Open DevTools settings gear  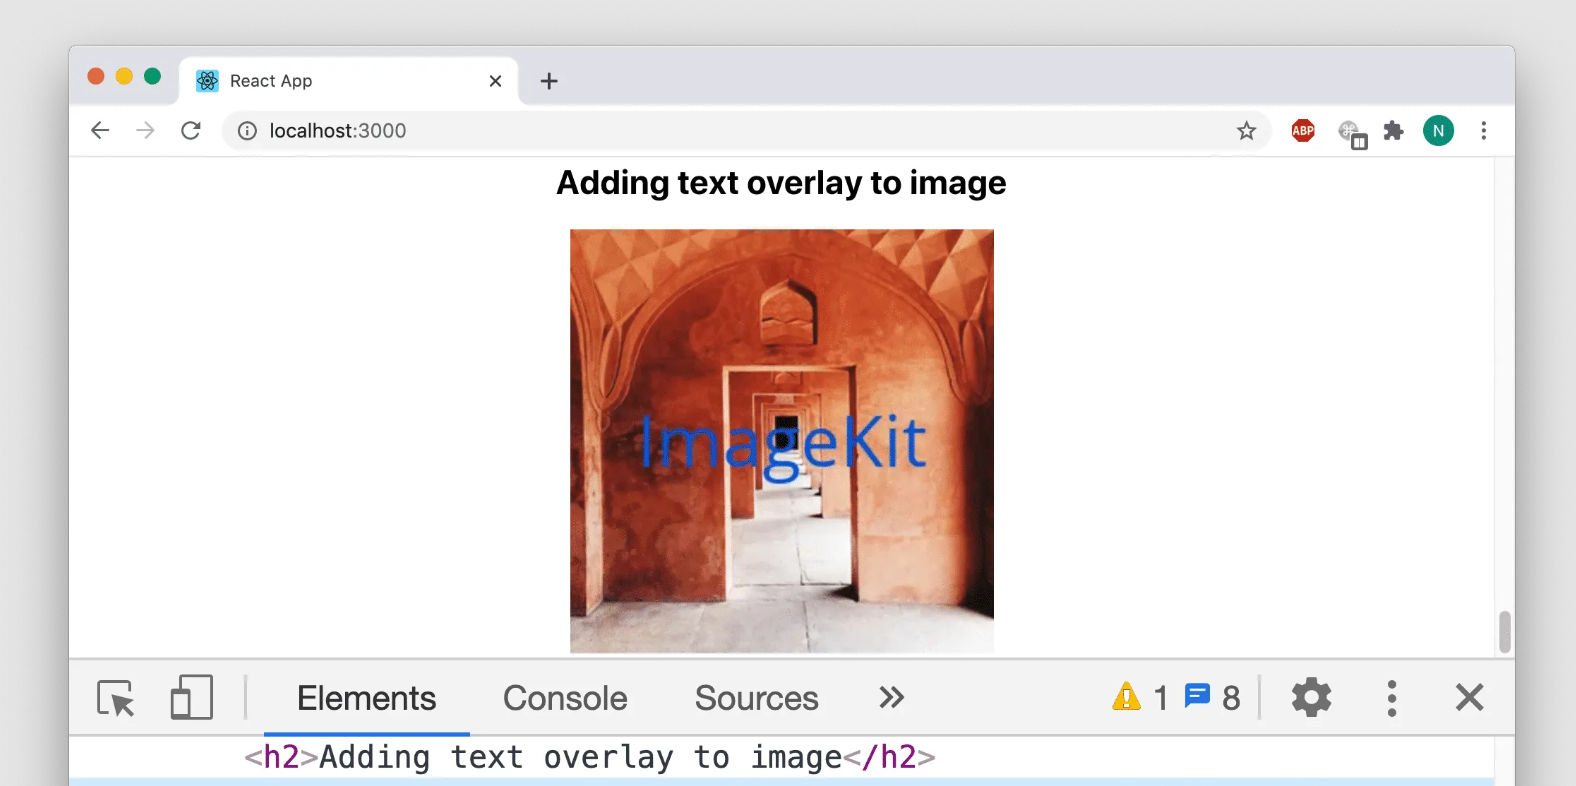(x=1311, y=697)
